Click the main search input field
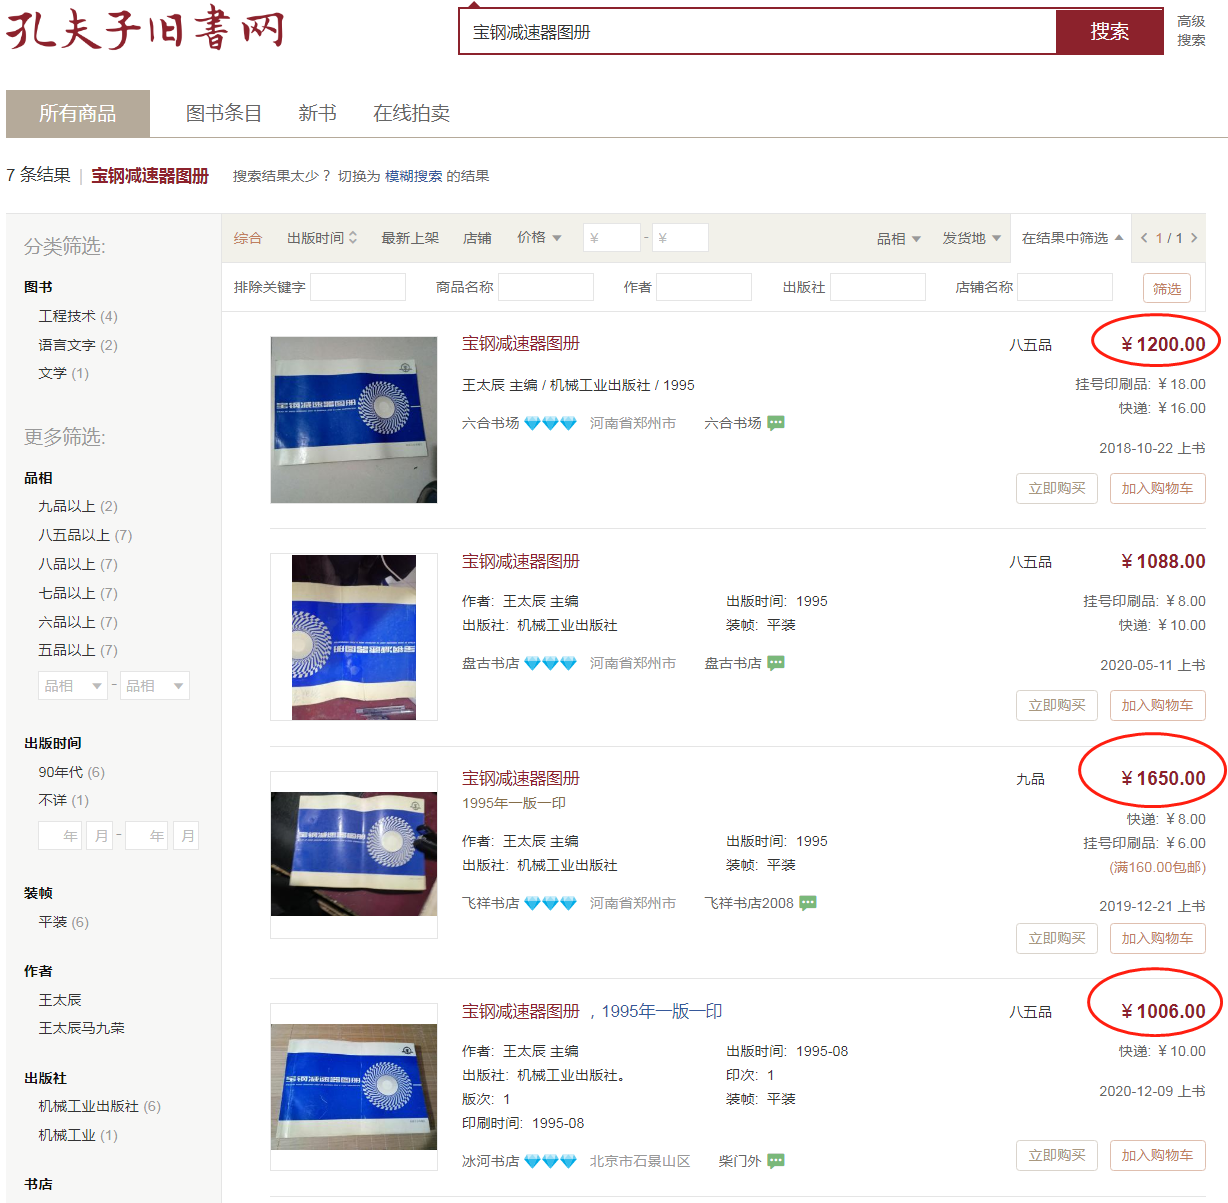This screenshot has width=1228, height=1203. (758, 32)
